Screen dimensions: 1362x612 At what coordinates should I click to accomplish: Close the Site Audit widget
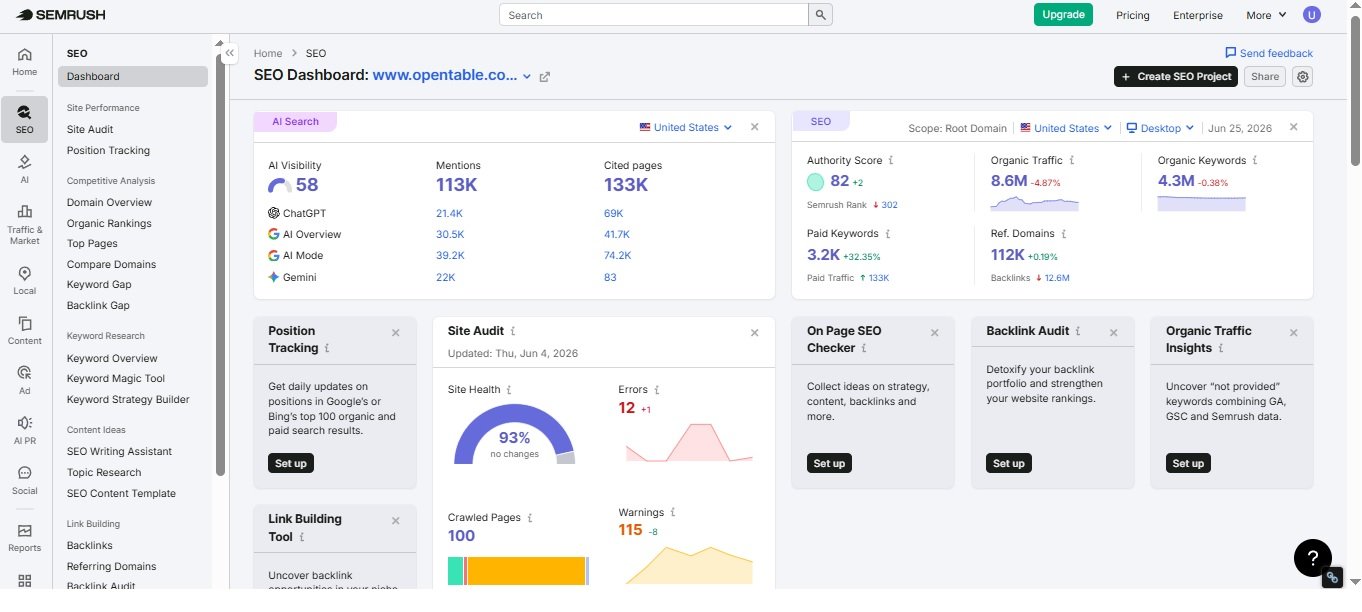point(755,332)
